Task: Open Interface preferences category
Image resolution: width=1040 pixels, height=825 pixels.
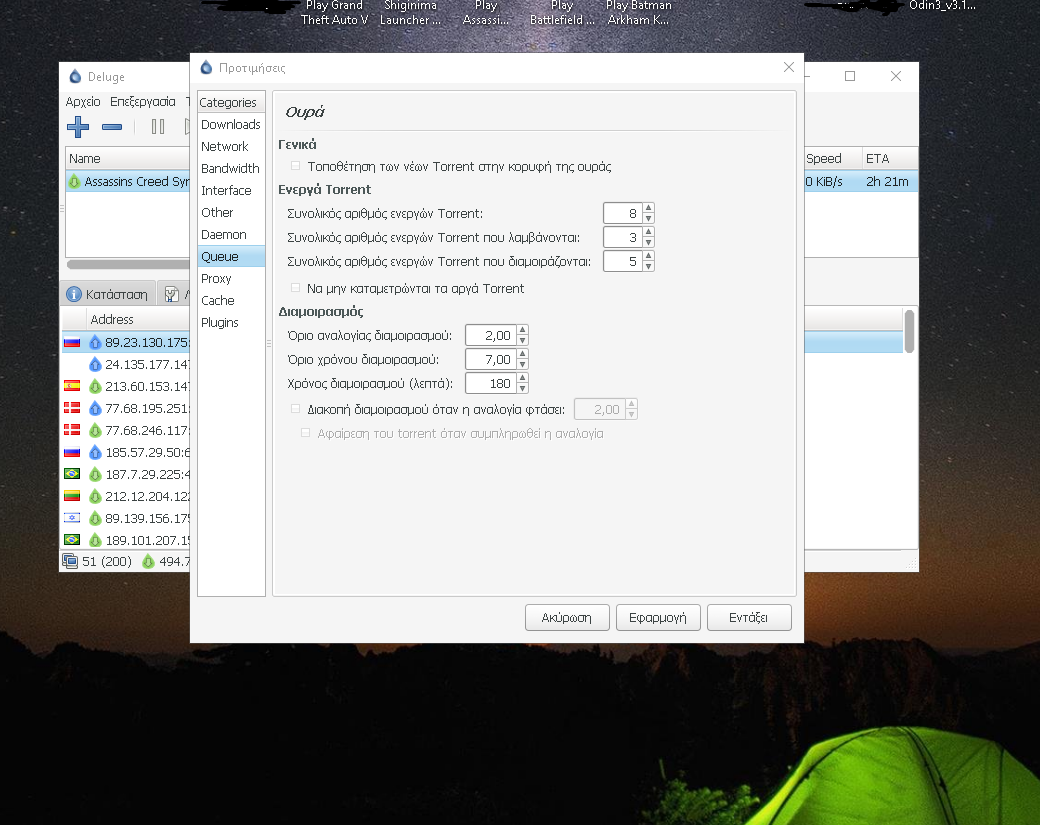Action: point(231,190)
